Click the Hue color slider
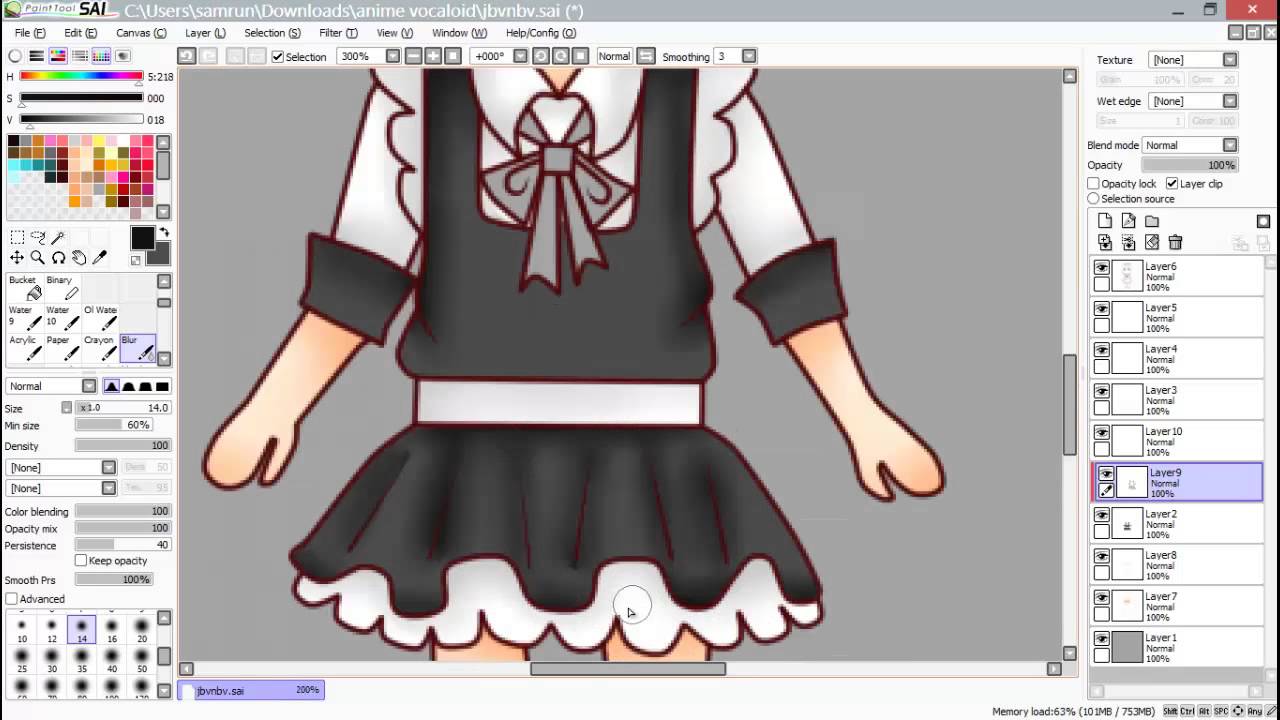This screenshot has width=1280, height=720. point(81,76)
